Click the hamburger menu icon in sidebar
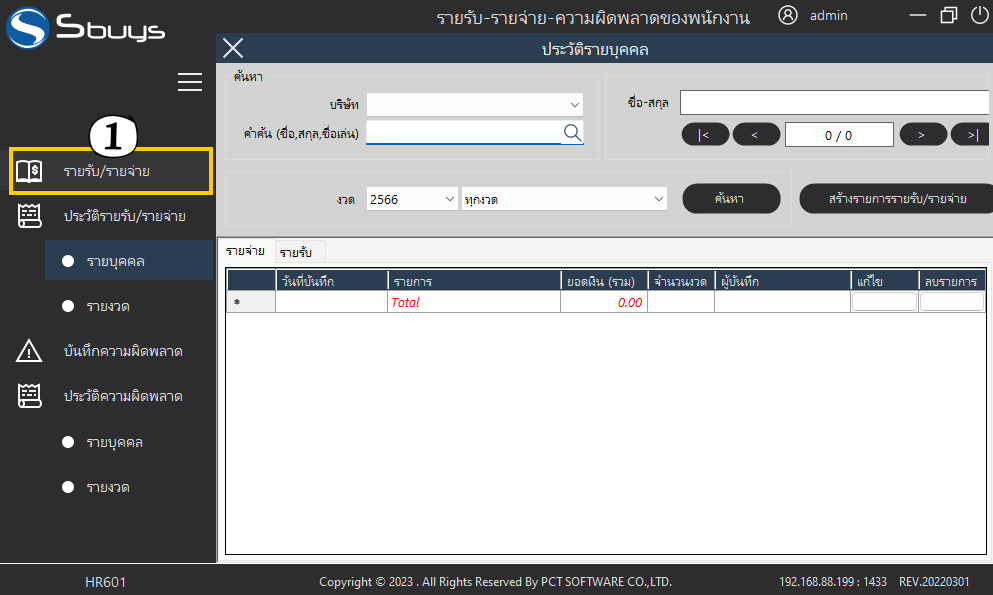This screenshot has height=595, width=993. click(190, 83)
